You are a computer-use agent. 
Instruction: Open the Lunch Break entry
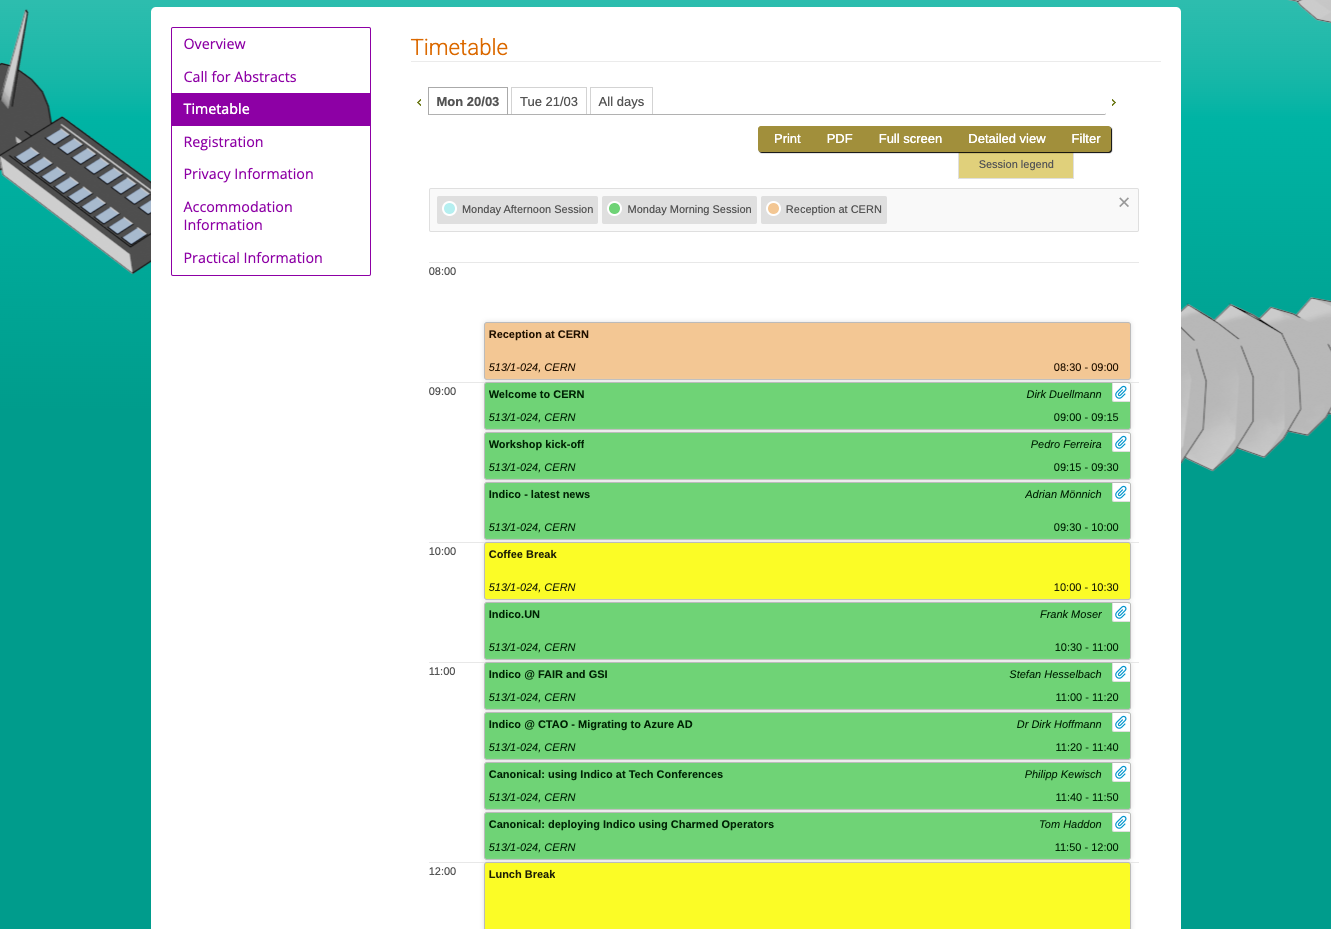pyautogui.click(x=807, y=896)
